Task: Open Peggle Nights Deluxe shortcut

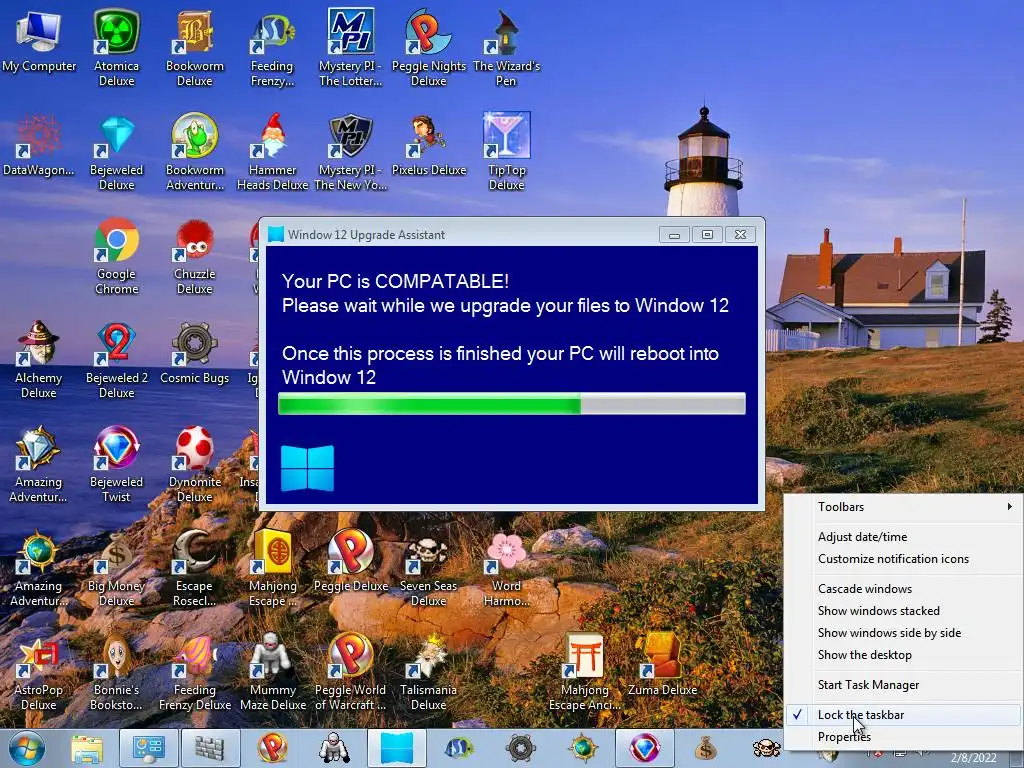Action: (428, 48)
